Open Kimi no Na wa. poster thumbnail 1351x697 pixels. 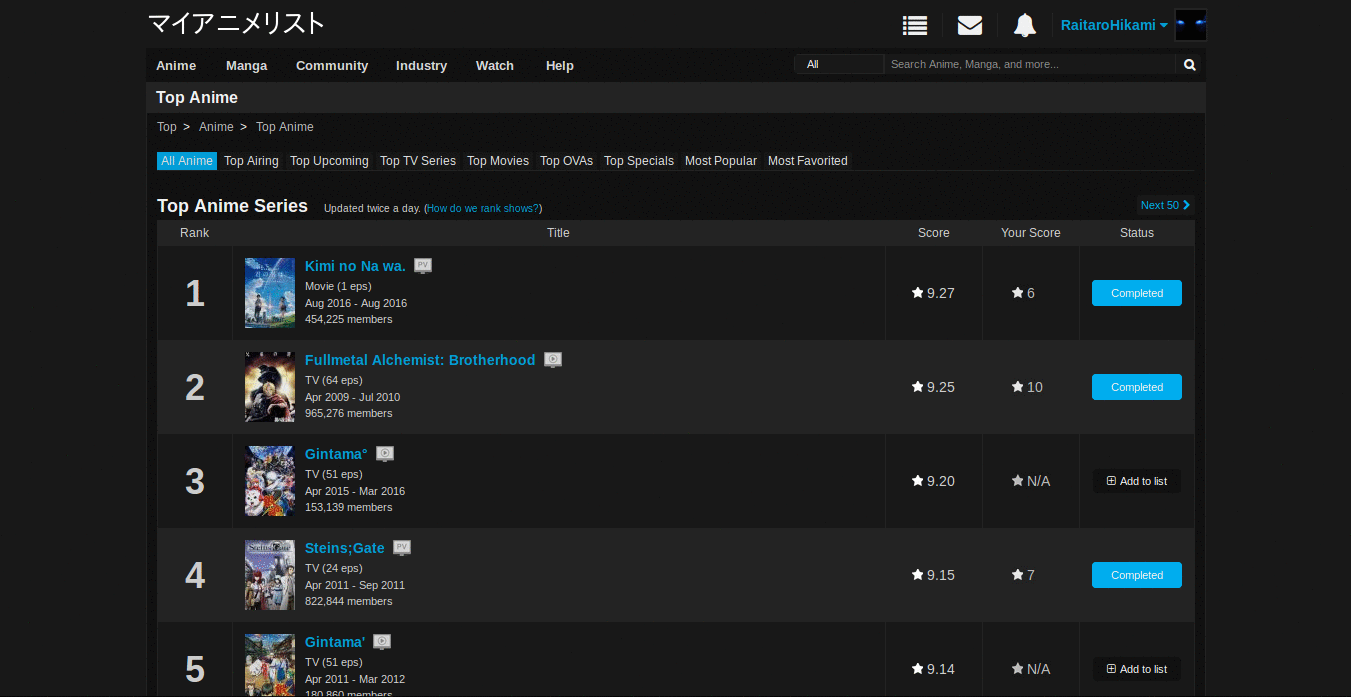click(x=270, y=293)
